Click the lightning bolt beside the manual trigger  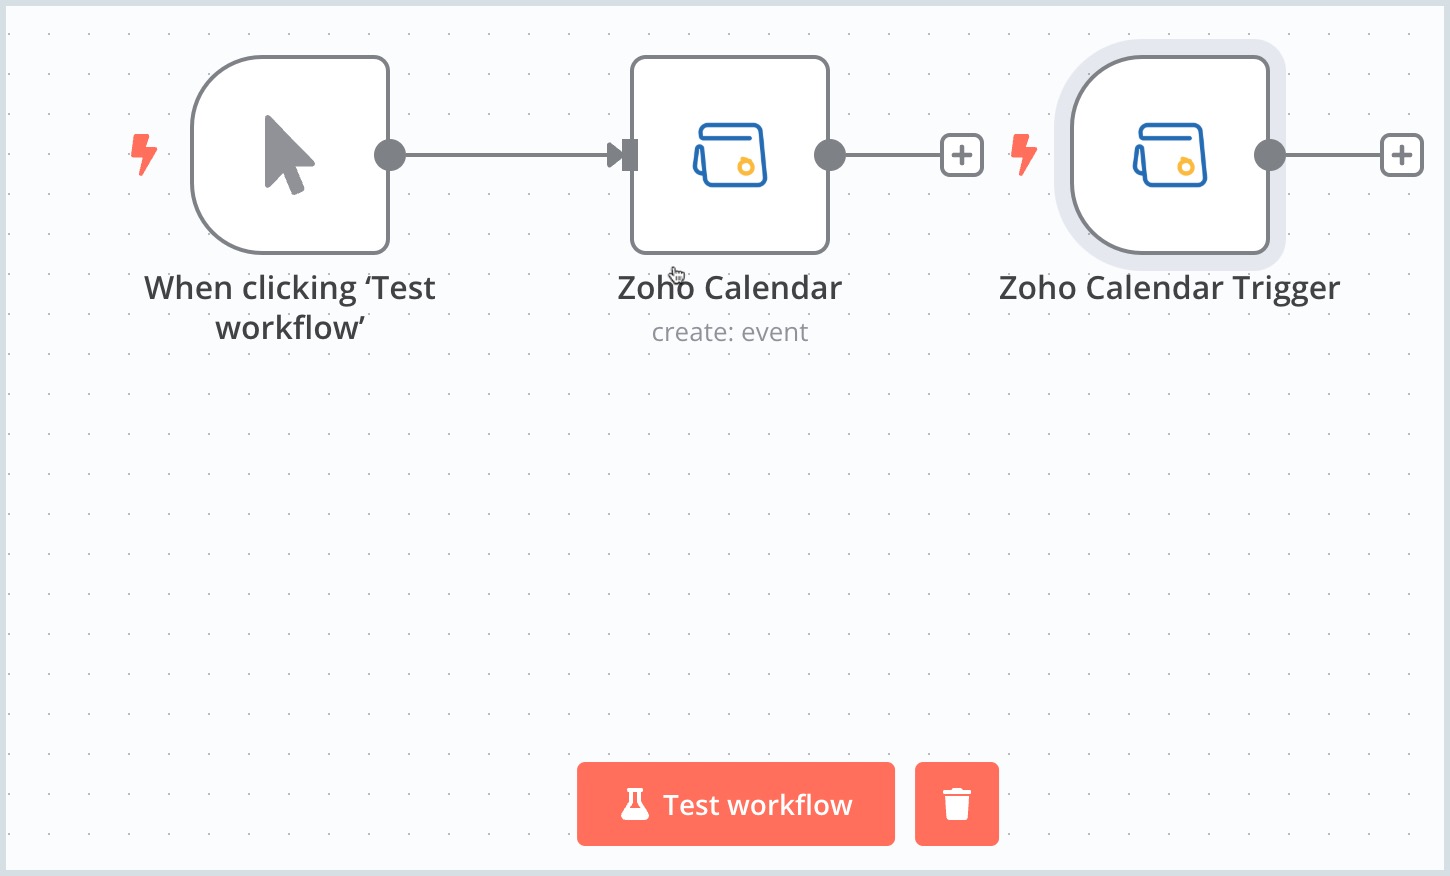pyautogui.click(x=144, y=154)
